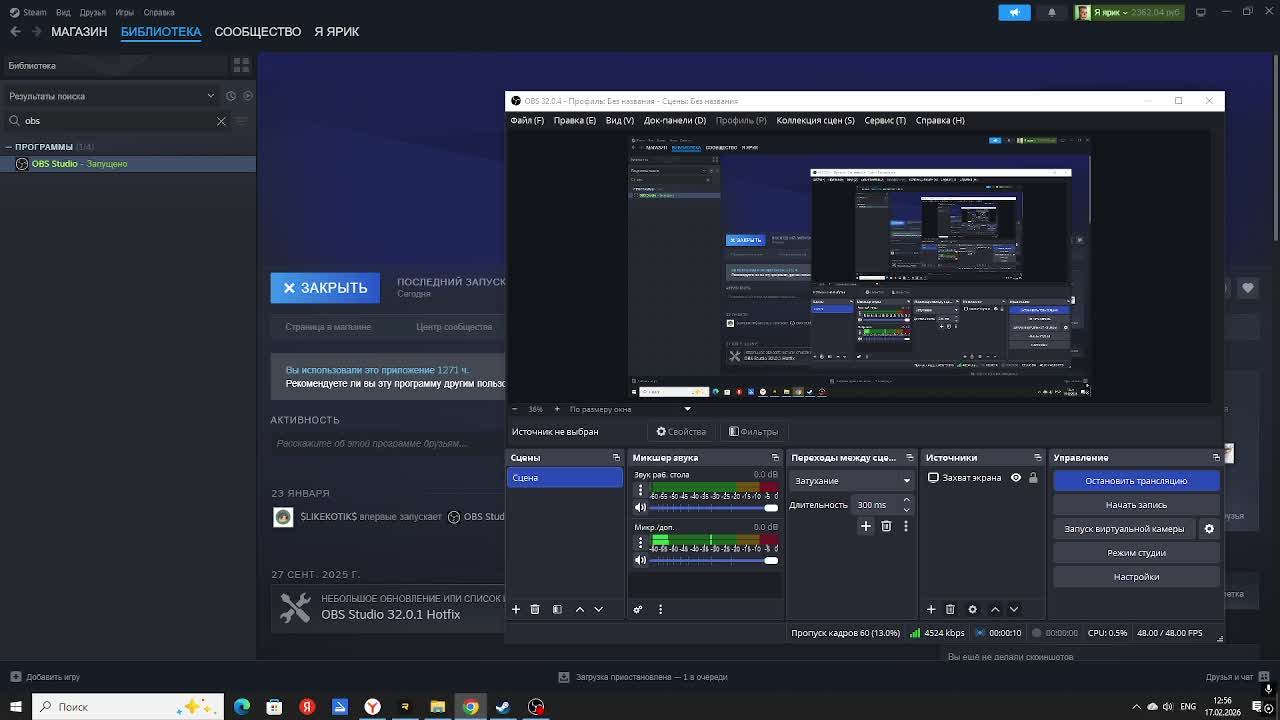Open advanced audio properties gears icon in the mixer
Viewport: 1280px width, 720px height.
coord(638,609)
